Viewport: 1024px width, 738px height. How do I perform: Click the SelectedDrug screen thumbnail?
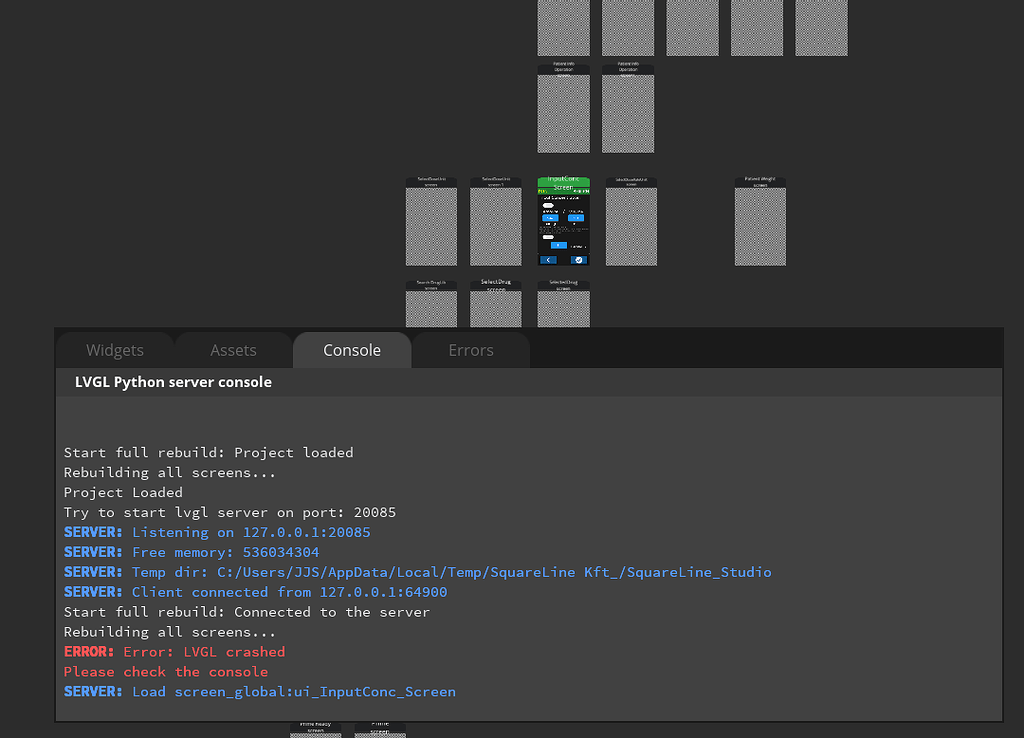tap(563, 307)
